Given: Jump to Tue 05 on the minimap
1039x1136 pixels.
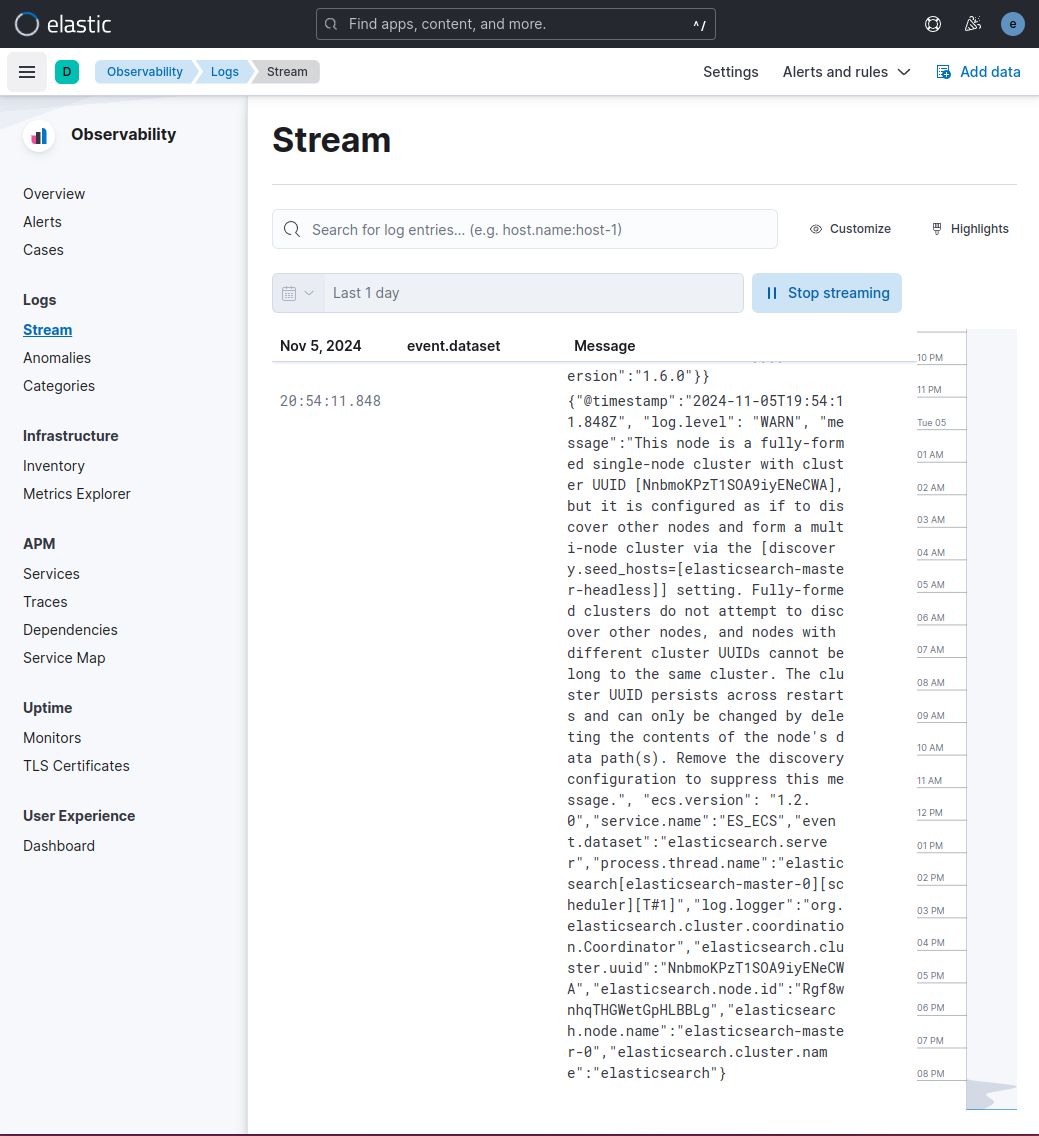Looking at the screenshot, I should point(931,423).
